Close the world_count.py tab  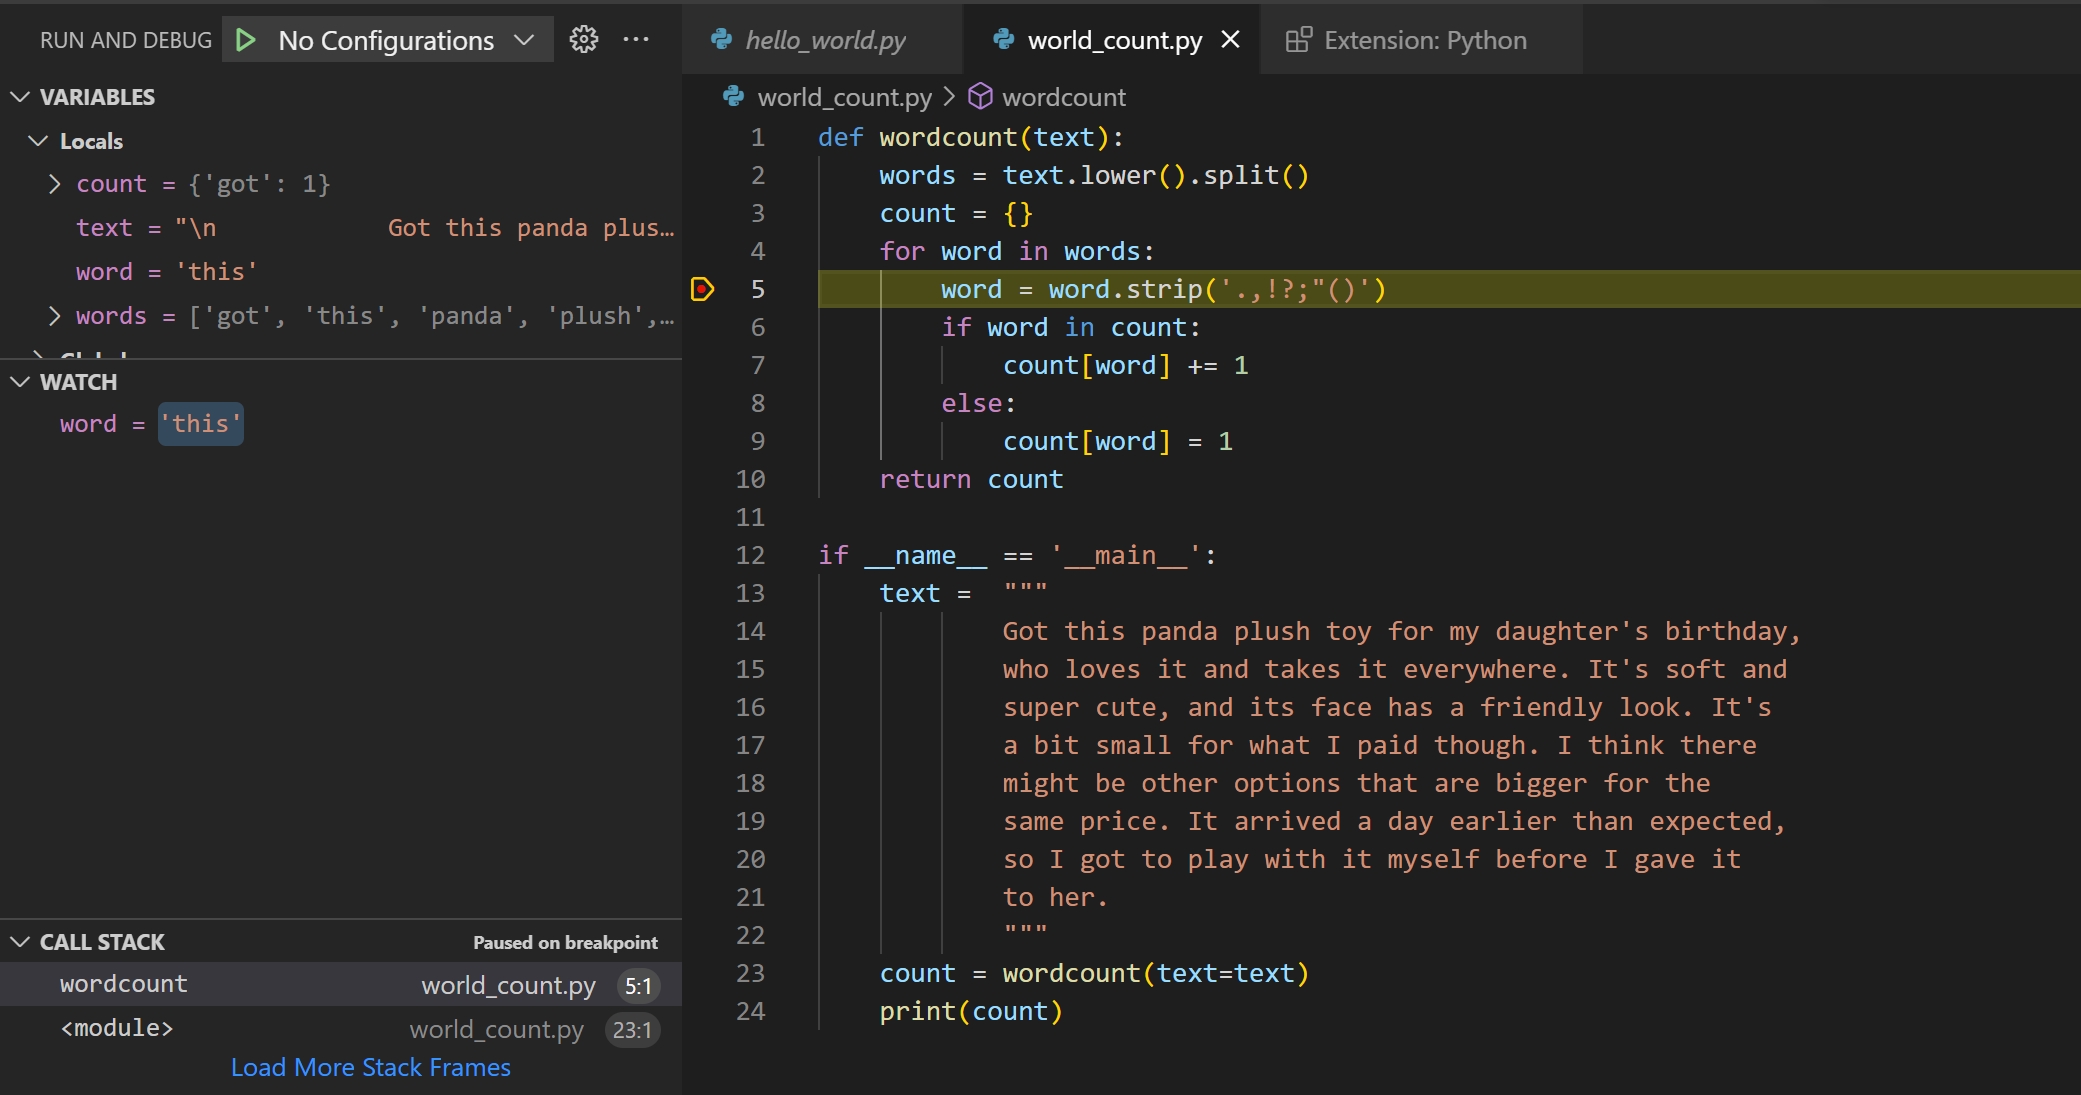coord(1231,40)
